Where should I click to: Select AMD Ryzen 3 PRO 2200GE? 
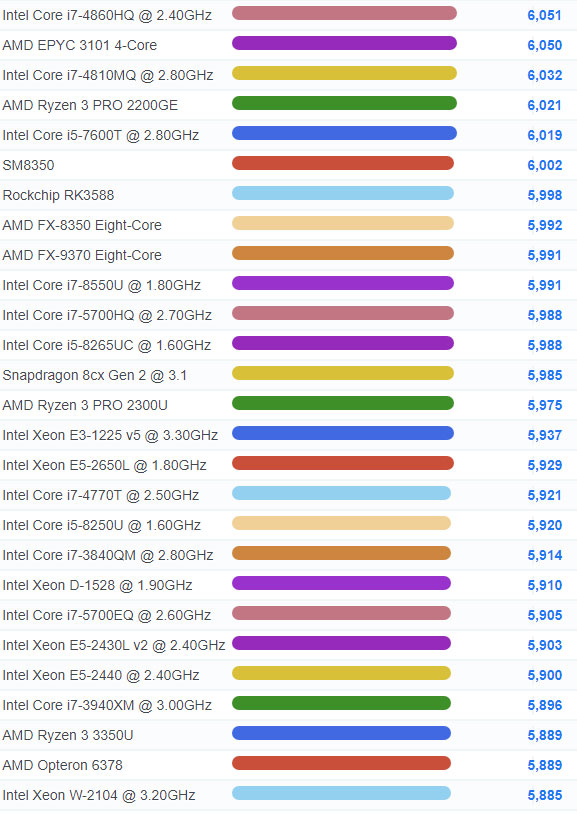point(90,105)
